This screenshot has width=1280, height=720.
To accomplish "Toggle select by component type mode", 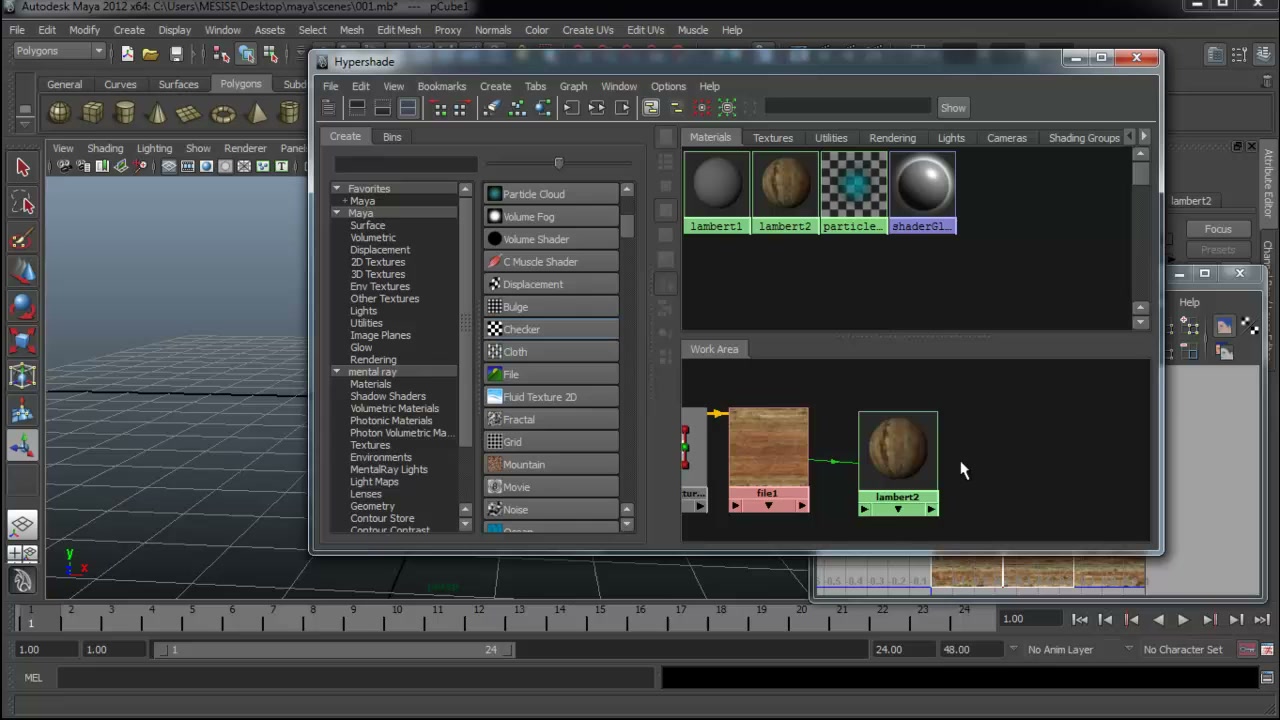I will pos(270,53).
